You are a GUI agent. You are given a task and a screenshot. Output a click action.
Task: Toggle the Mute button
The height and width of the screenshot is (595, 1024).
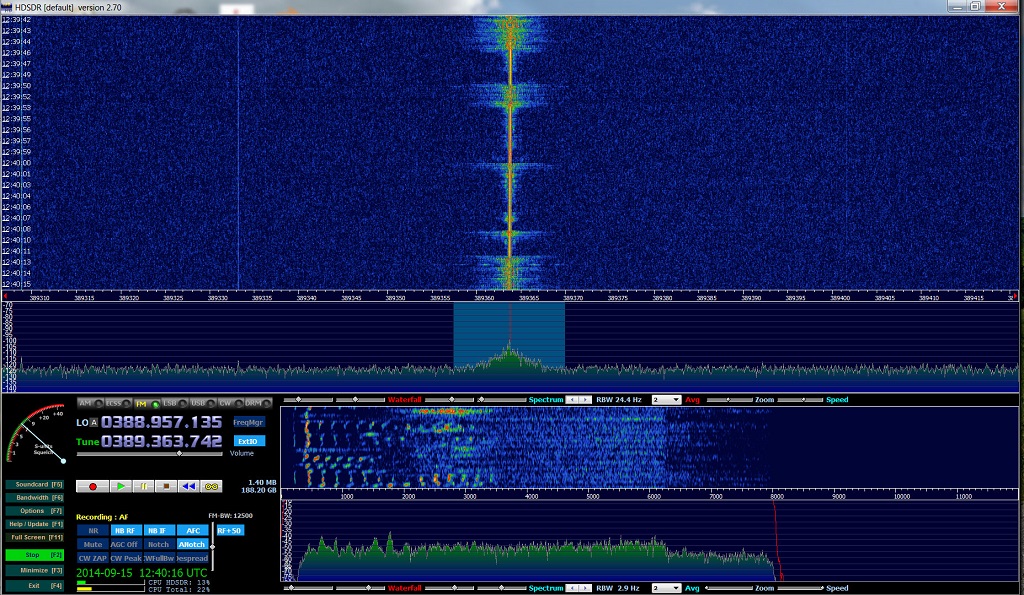[x=93, y=544]
